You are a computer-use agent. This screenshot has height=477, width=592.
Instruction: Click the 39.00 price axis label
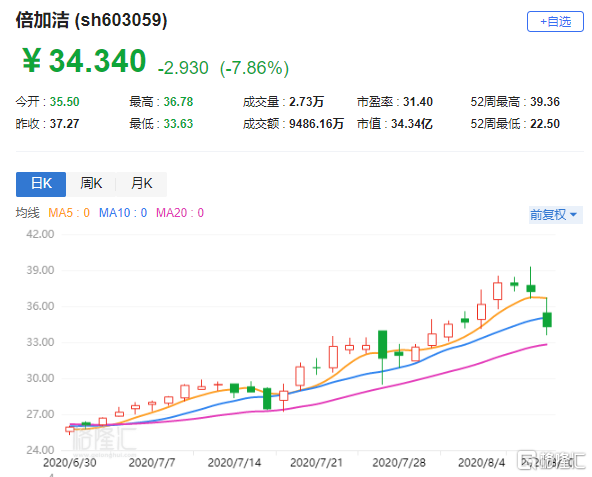pos(40,270)
